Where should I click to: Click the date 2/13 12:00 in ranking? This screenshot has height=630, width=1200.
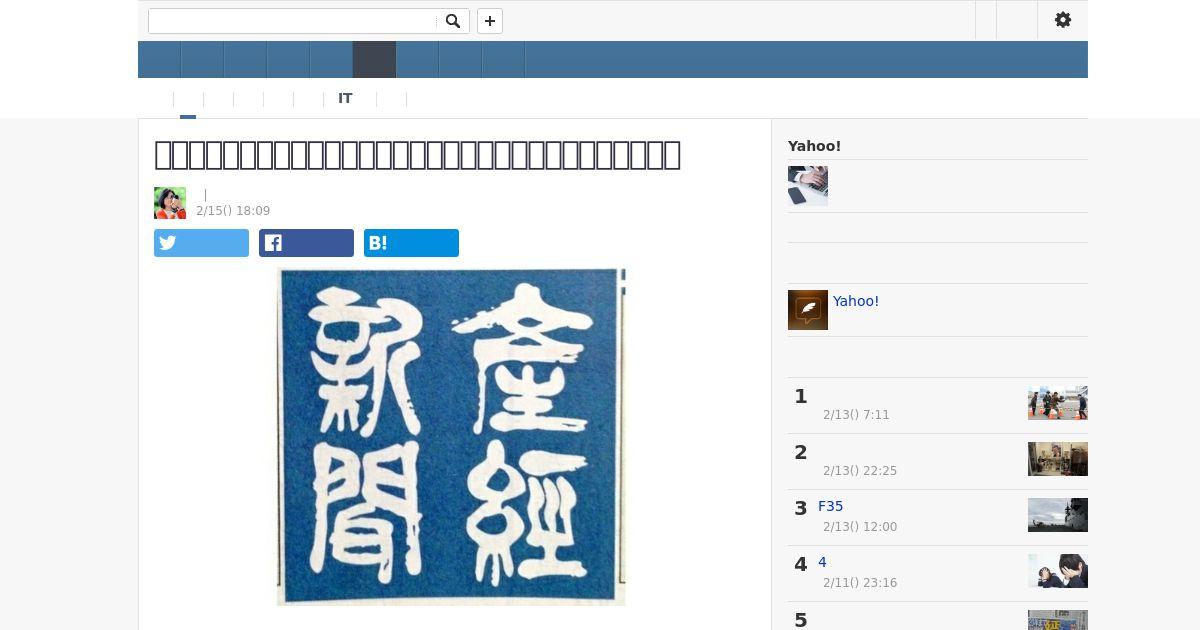pyautogui.click(x=860, y=527)
